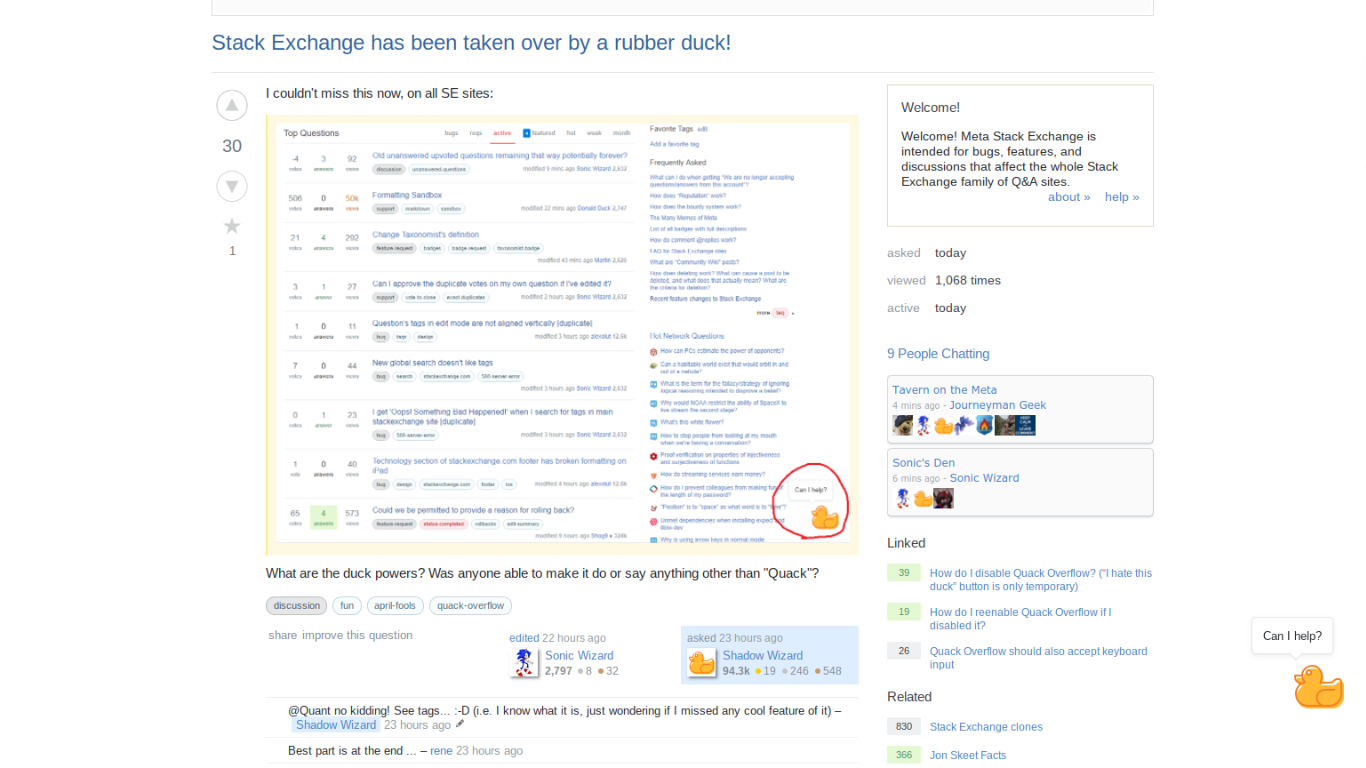Click the Sonic avatar in Sonic's Den

(x=901, y=497)
